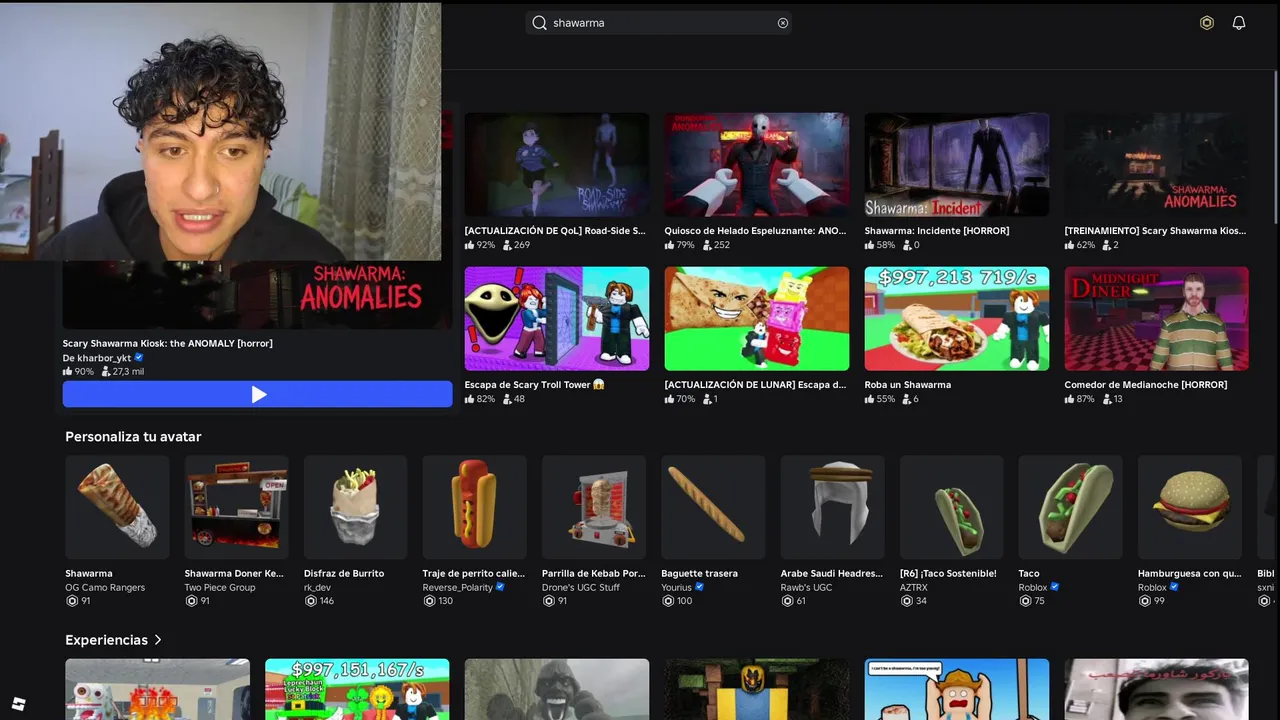Focus the shawarma search field
The height and width of the screenshot is (720, 1280).
[x=659, y=23]
